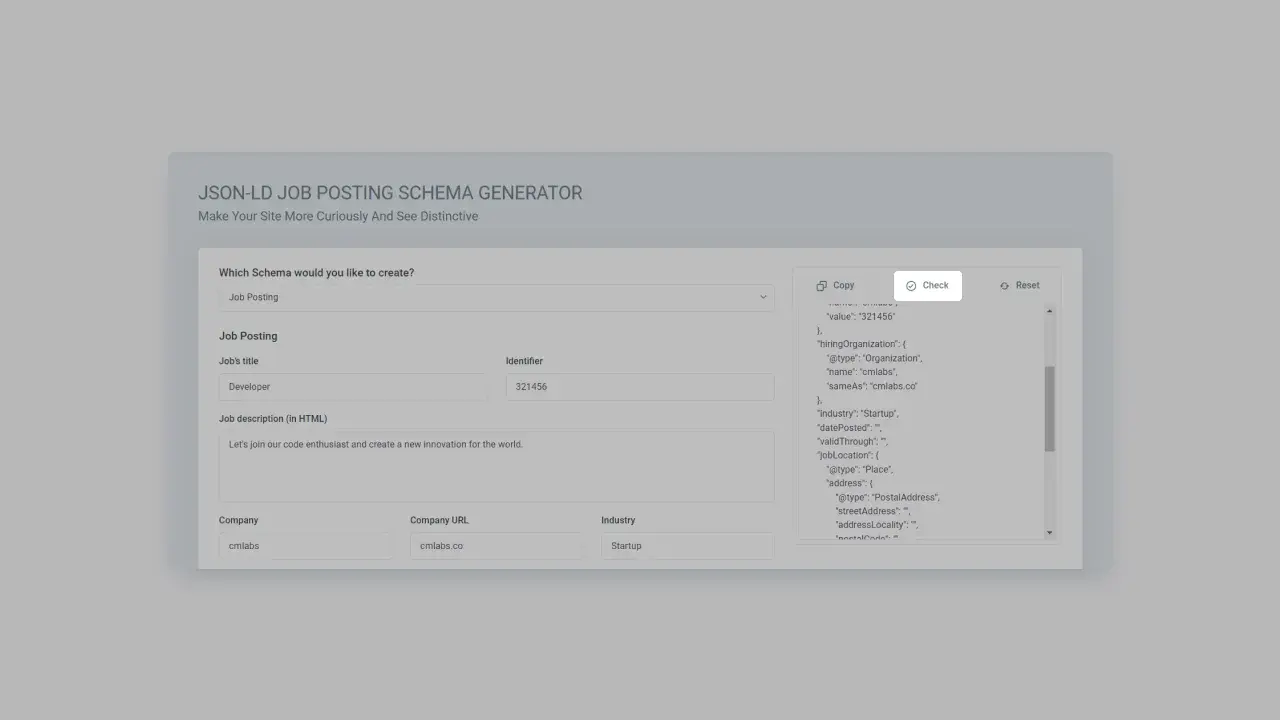Viewport: 1280px width, 720px height.
Task: Select the Identifier field containing 321456
Action: [x=639, y=386]
